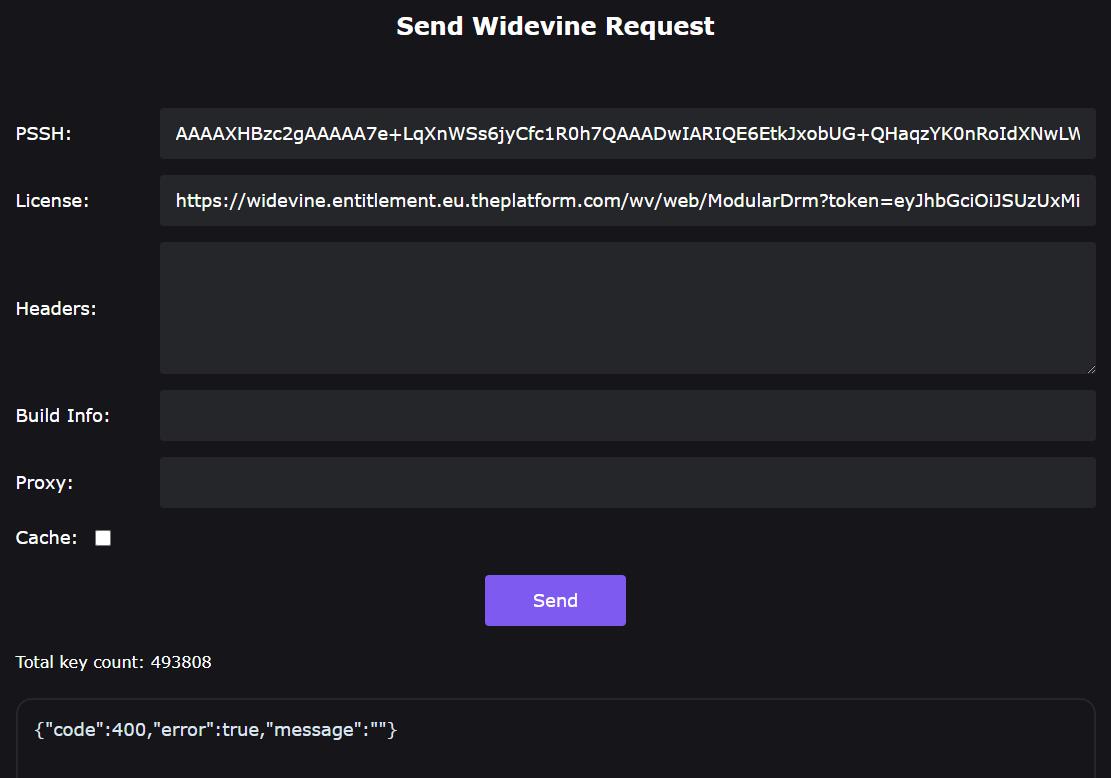This screenshot has height=778, width=1111.
Task: Click the PSSH input field
Action: pos(627,134)
